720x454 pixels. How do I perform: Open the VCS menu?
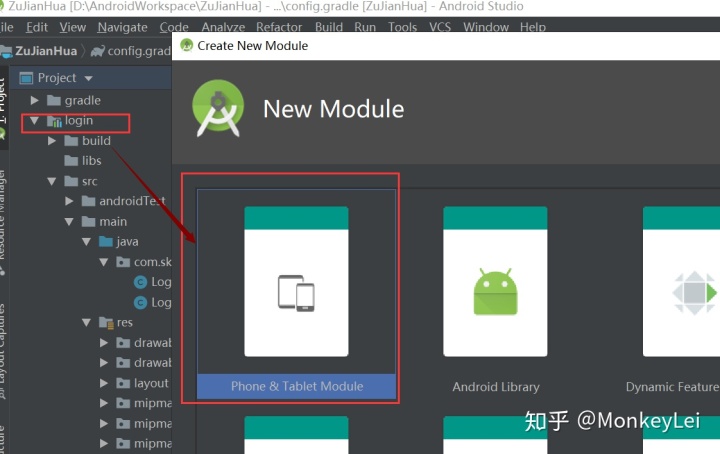(440, 27)
